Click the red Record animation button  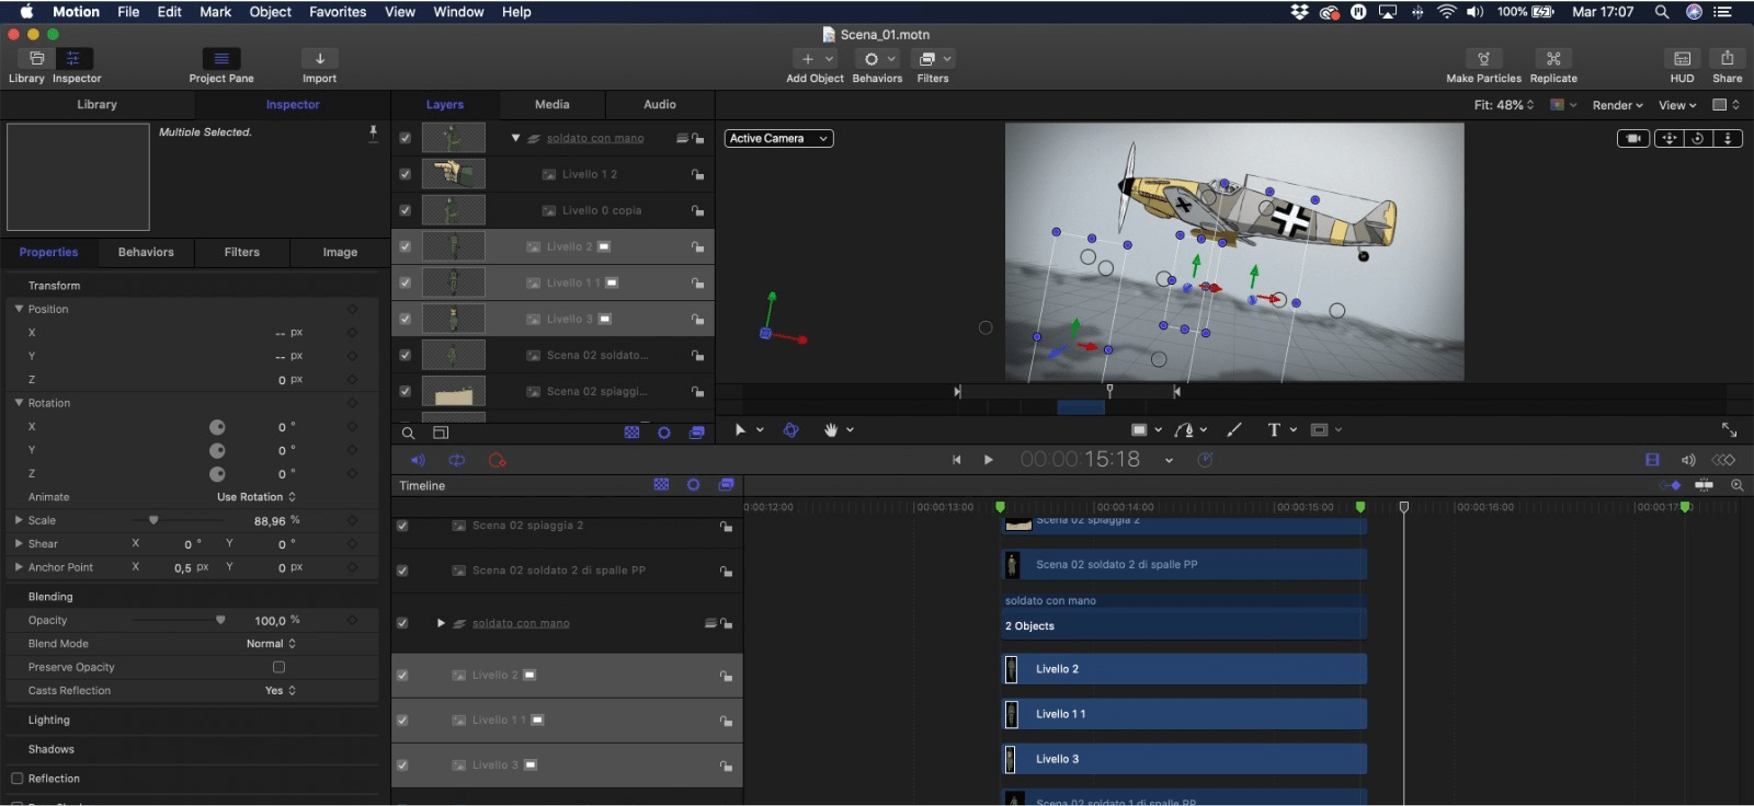click(497, 460)
